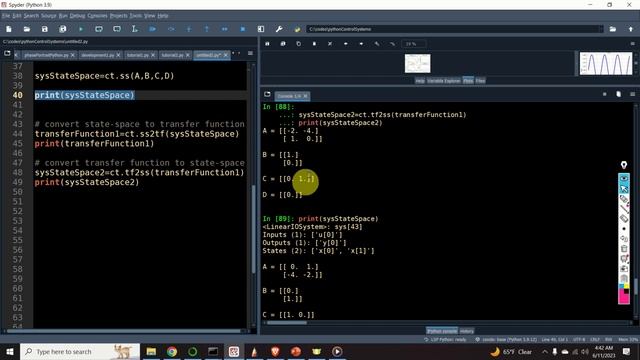
Task: Remove the current plot
Action: (x=314, y=44)
